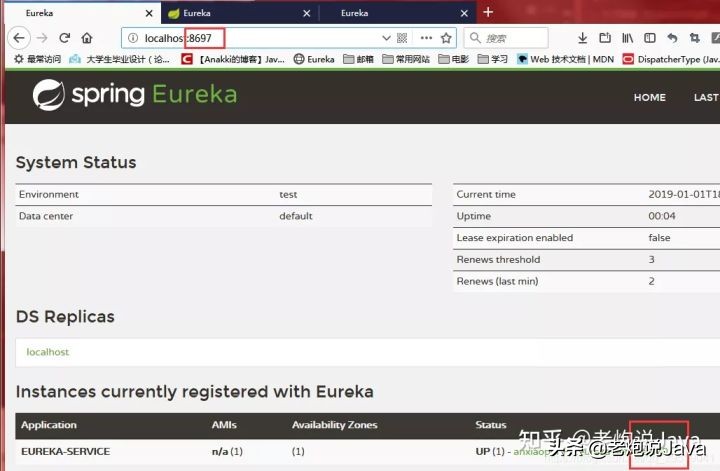Image resolution: width=720 pixels, height=471 pixels.
Task: Click the Spring Eureka logo
Action: tap(135, 95)
